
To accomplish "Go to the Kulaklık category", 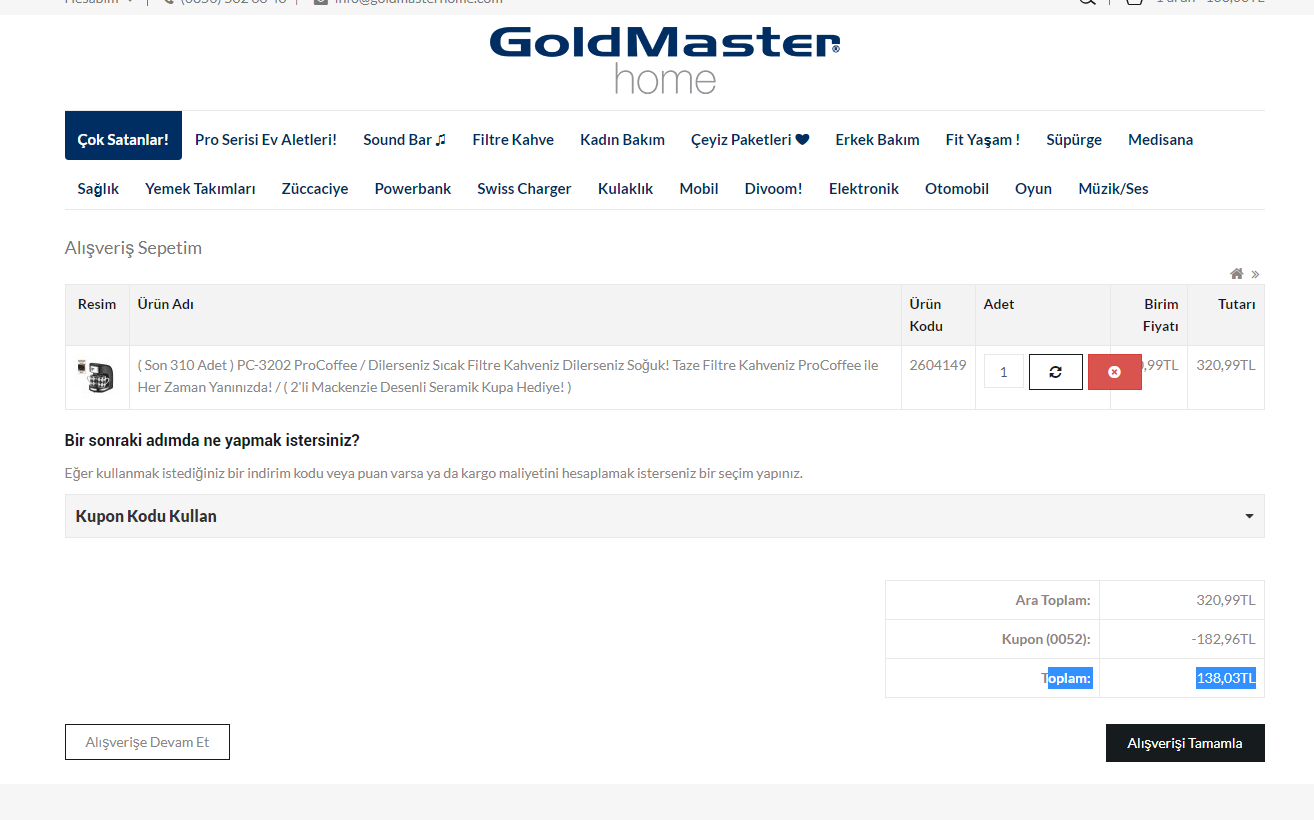I will click(625, 188).
